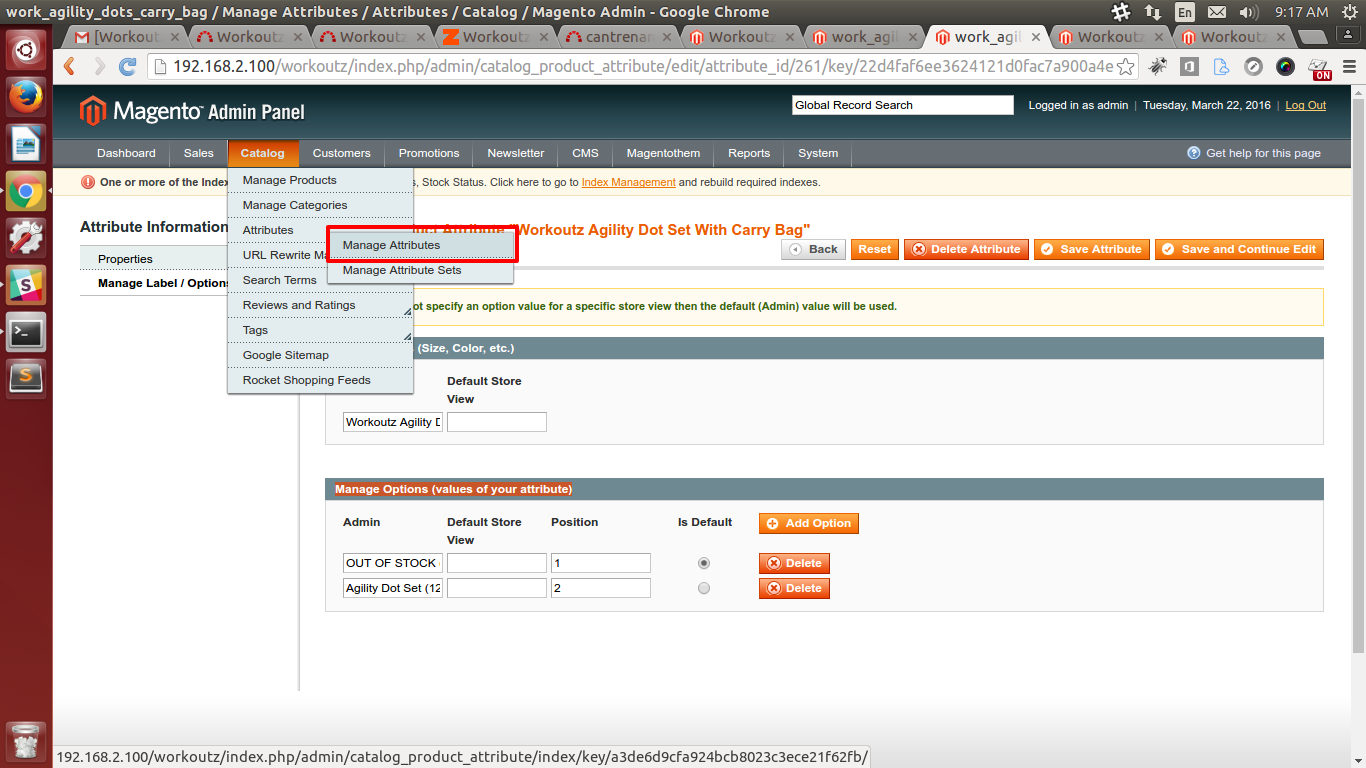Click the orange Save Attribute button
Image resolution: width=1366 pixels, height=768 pixels.
point(1092,249)
